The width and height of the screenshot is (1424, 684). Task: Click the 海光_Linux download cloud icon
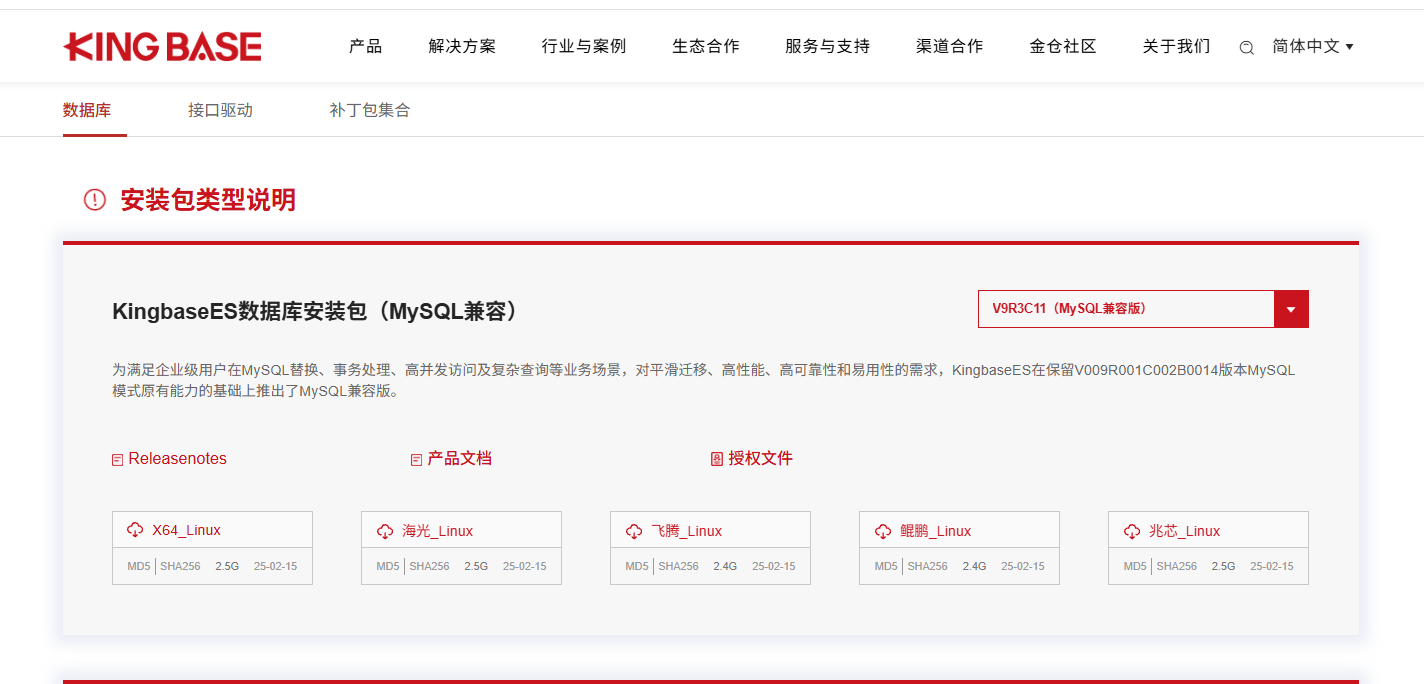[x=385, y=531]
